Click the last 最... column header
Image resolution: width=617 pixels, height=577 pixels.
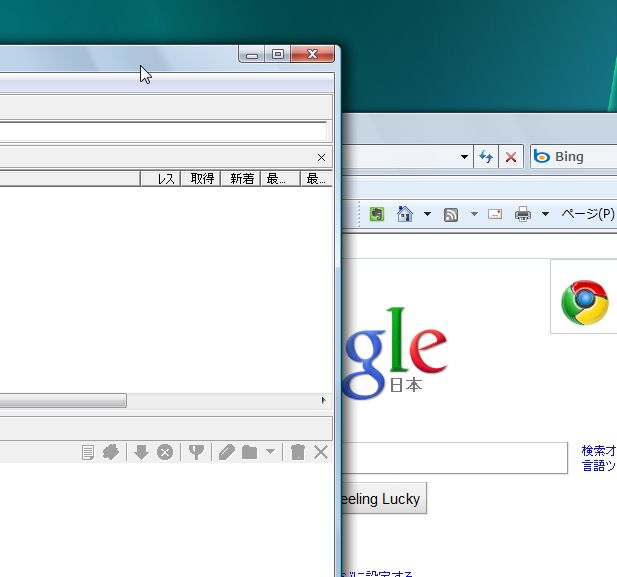[317, 179]
